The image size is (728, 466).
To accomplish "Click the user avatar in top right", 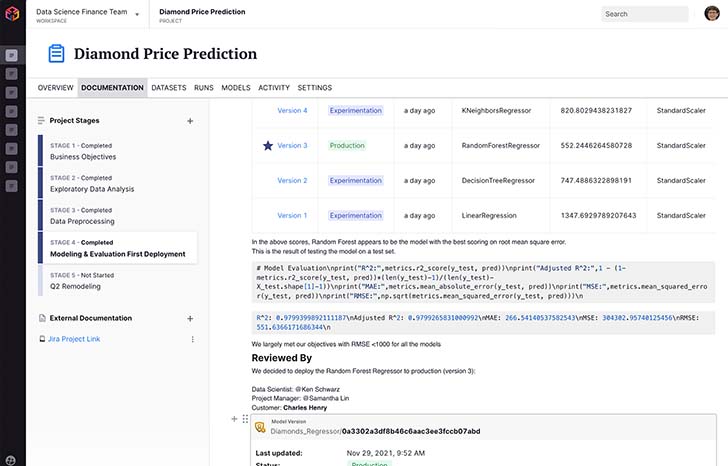I will coord(712,13).
